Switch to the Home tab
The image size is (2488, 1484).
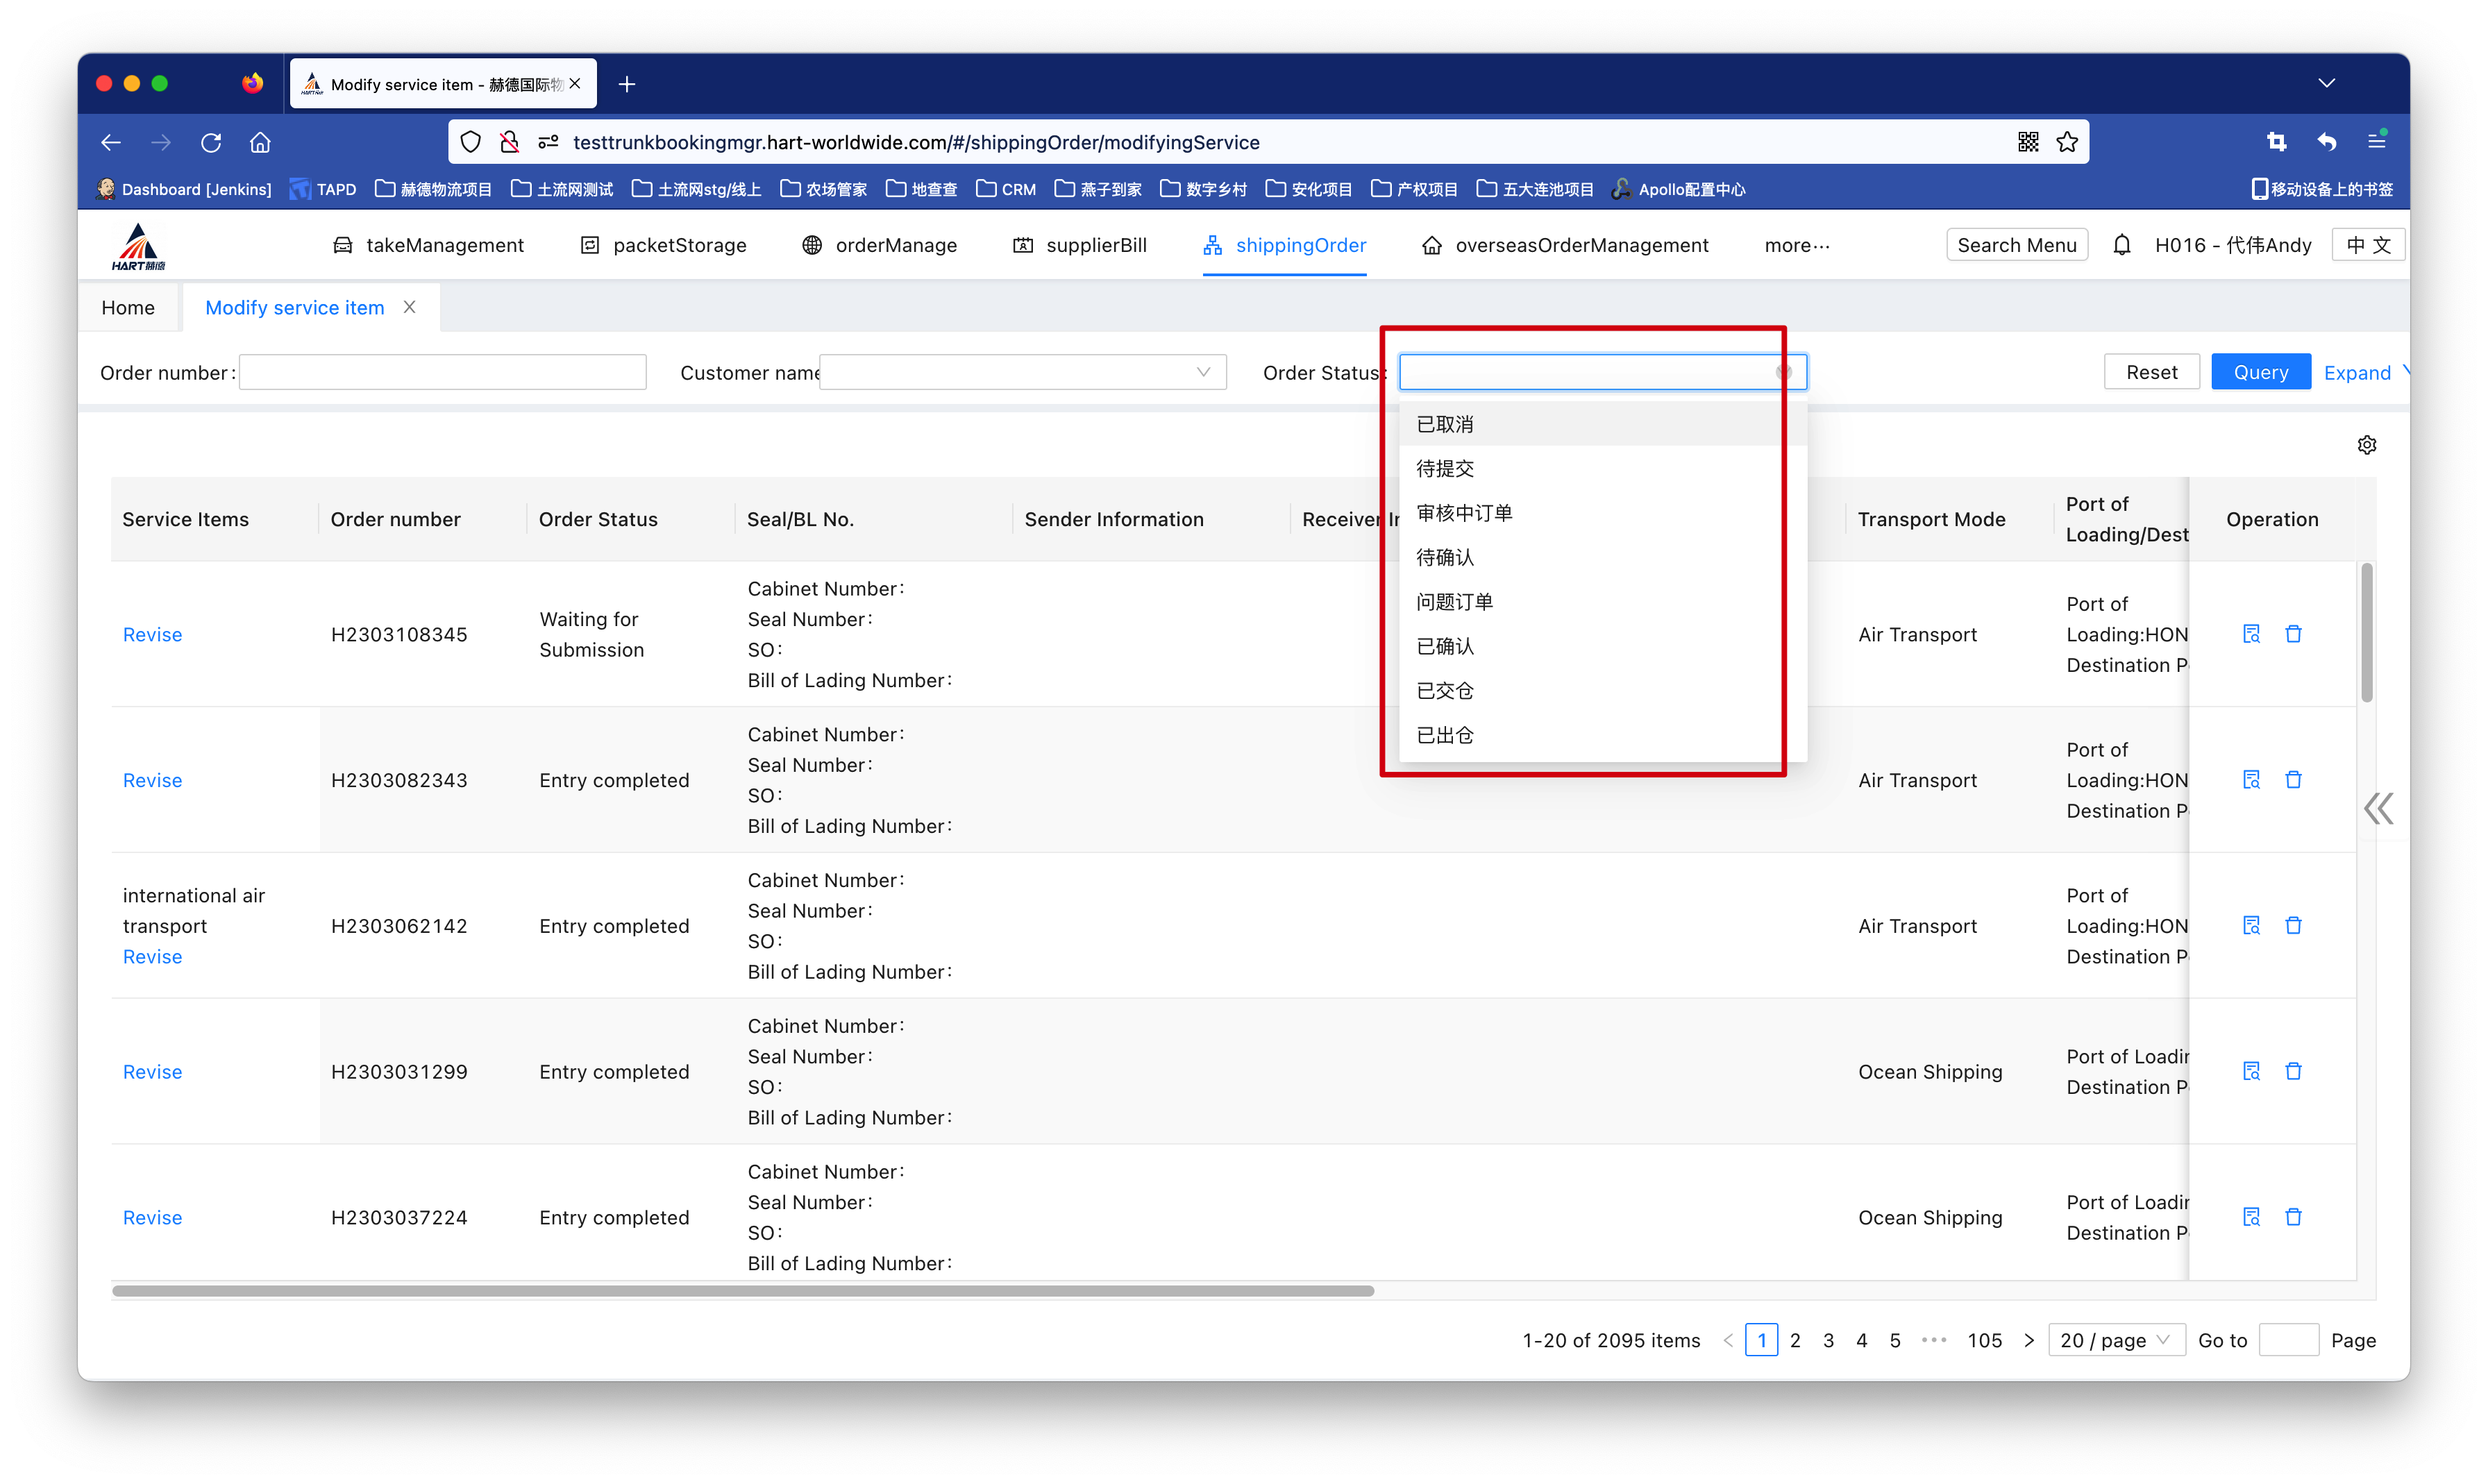128,308
